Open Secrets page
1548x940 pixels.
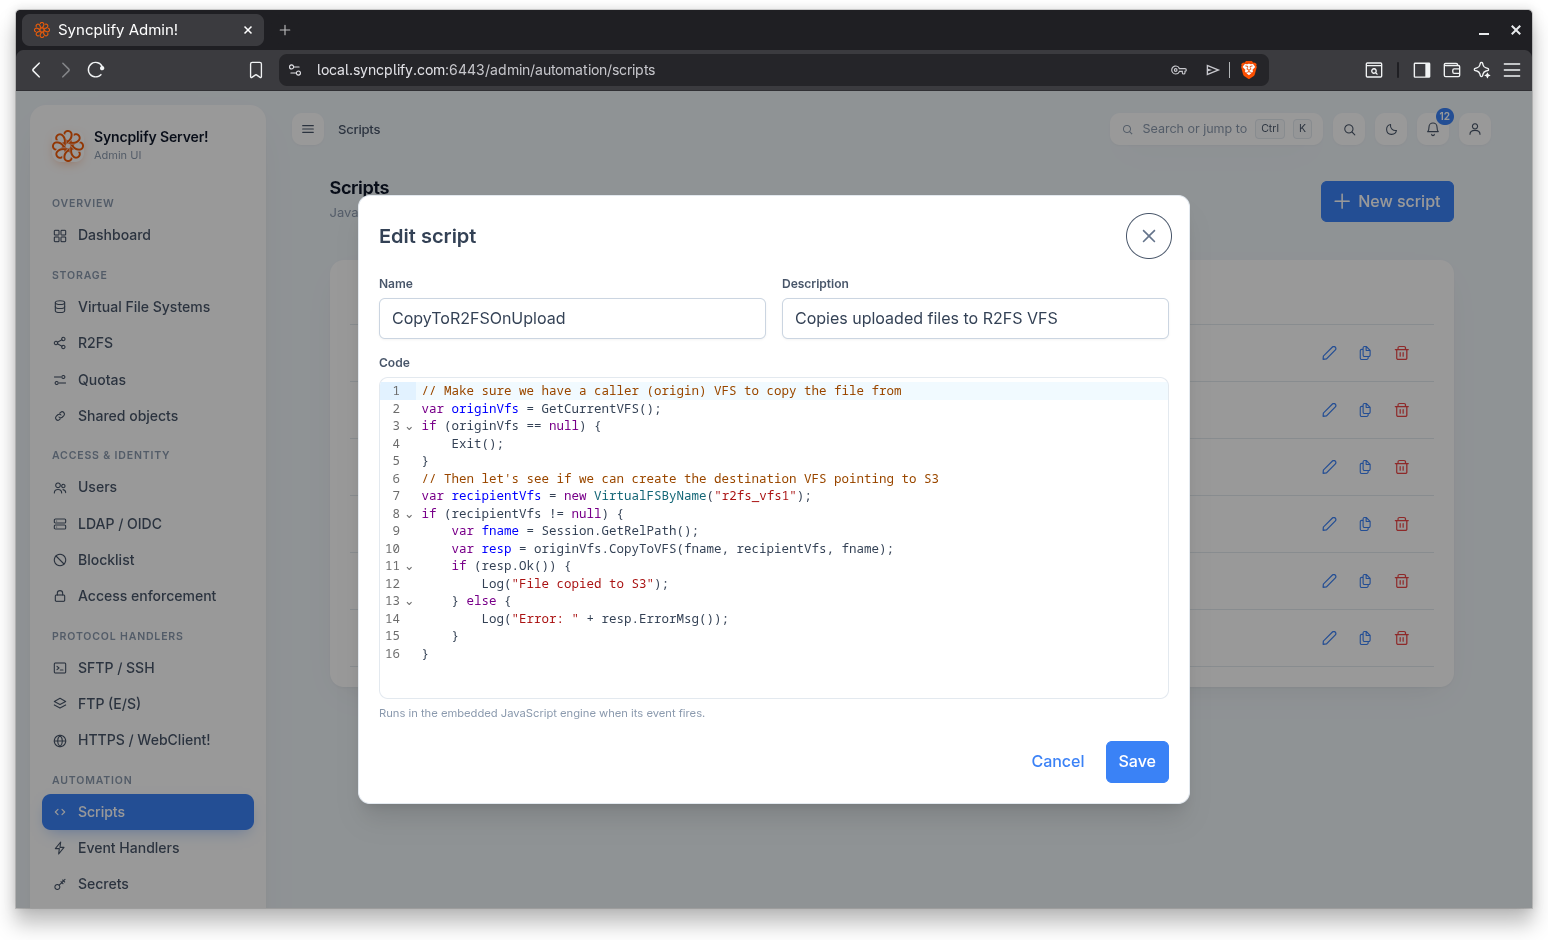click(148, 884)
